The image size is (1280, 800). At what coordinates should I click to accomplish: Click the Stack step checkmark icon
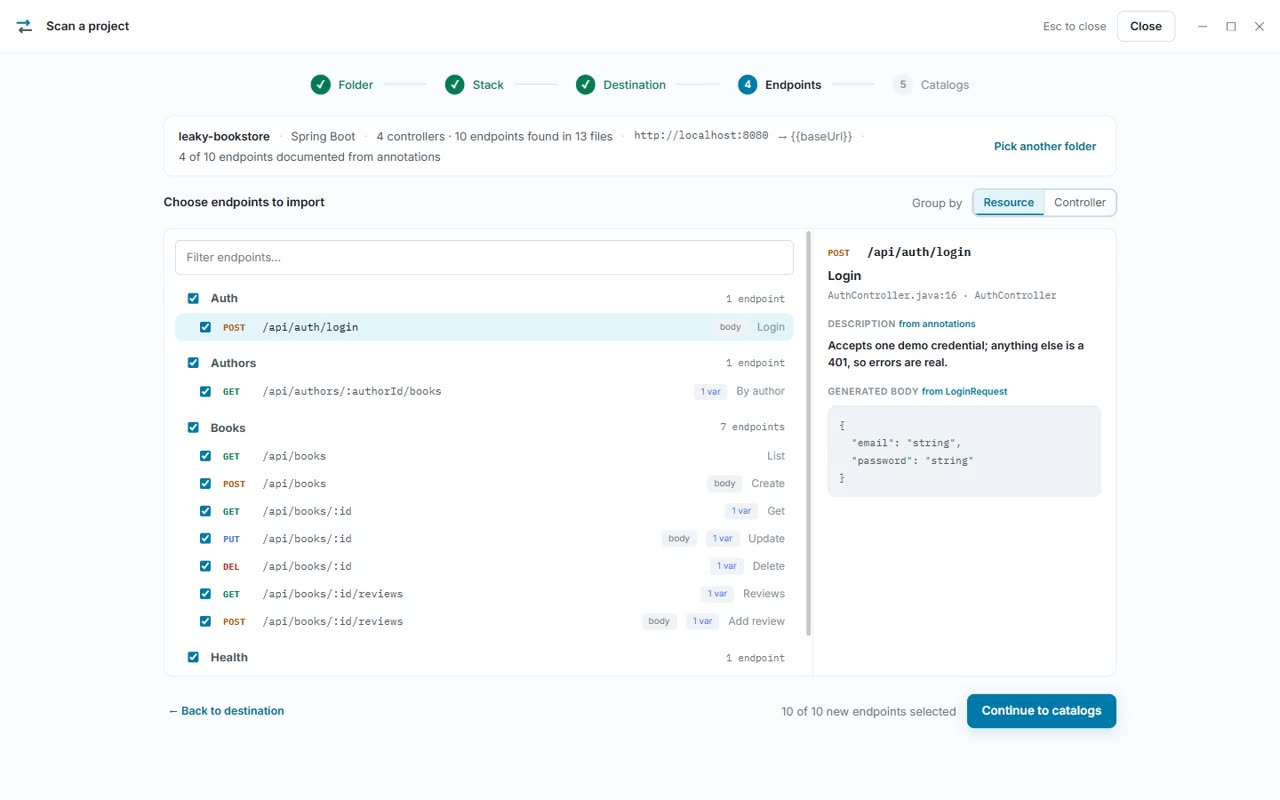pyautogui.click(x=454, y=85)
